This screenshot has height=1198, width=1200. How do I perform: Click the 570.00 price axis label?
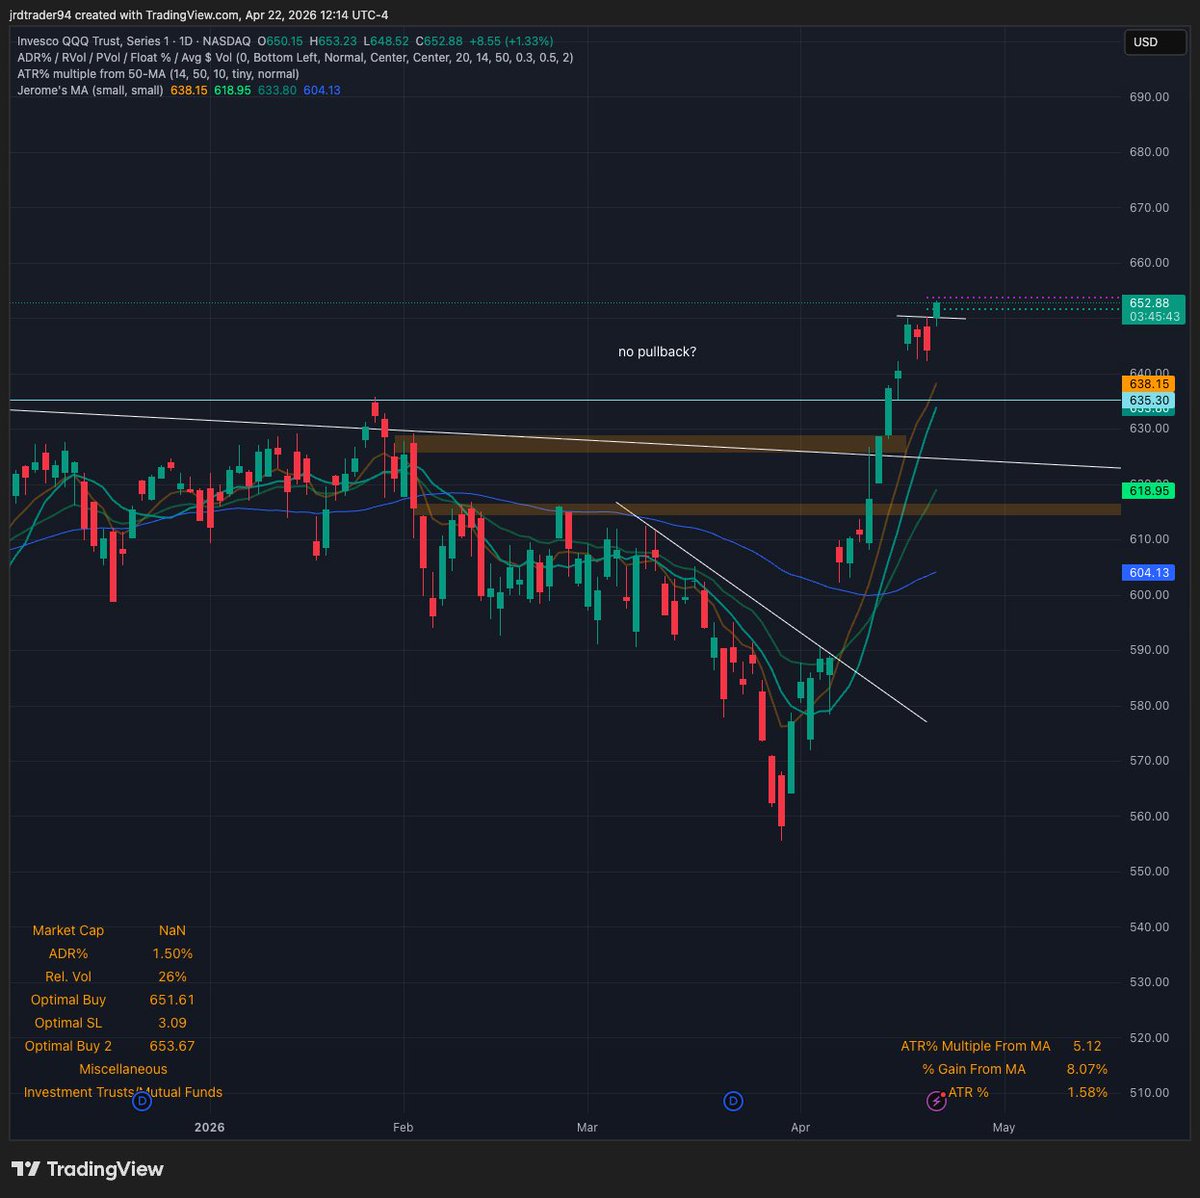1149,761
